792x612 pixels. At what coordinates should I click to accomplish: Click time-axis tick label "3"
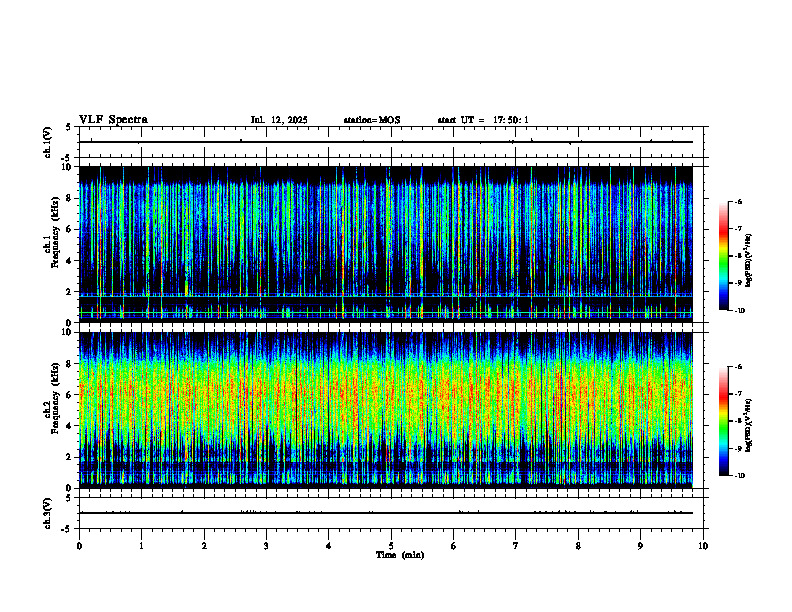click(266, 546)
